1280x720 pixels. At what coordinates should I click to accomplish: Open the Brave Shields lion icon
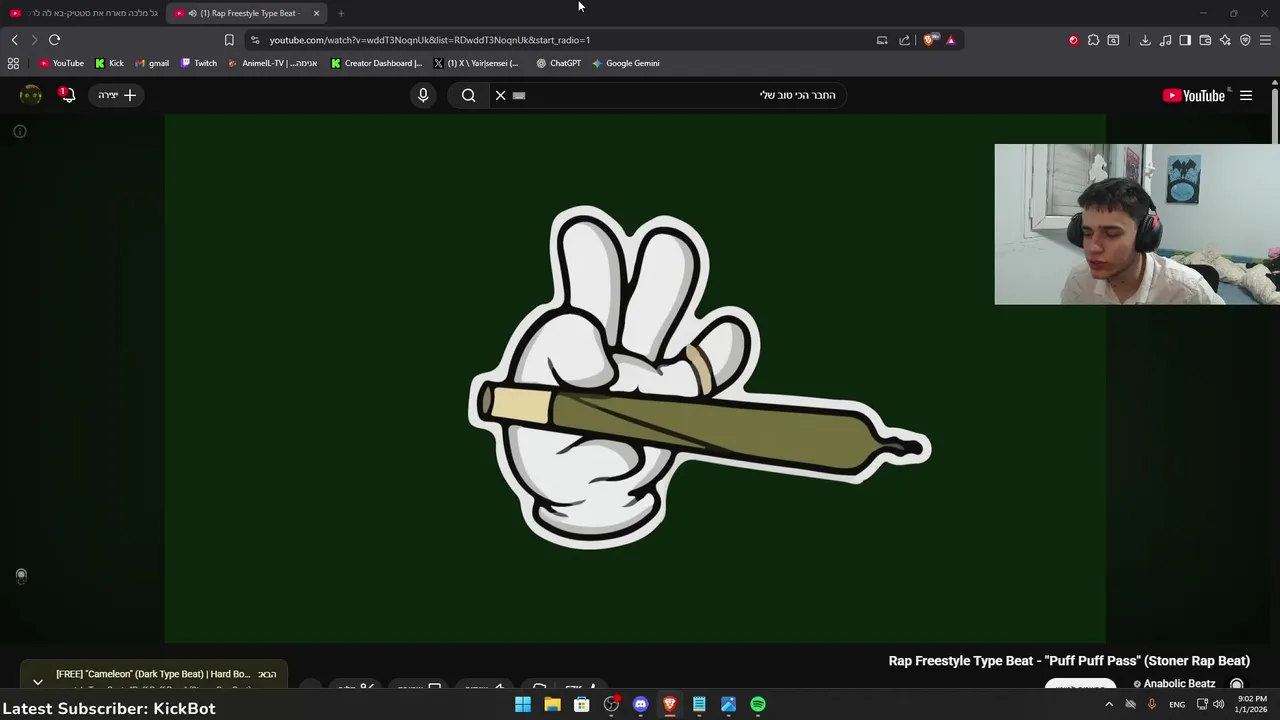929,40
